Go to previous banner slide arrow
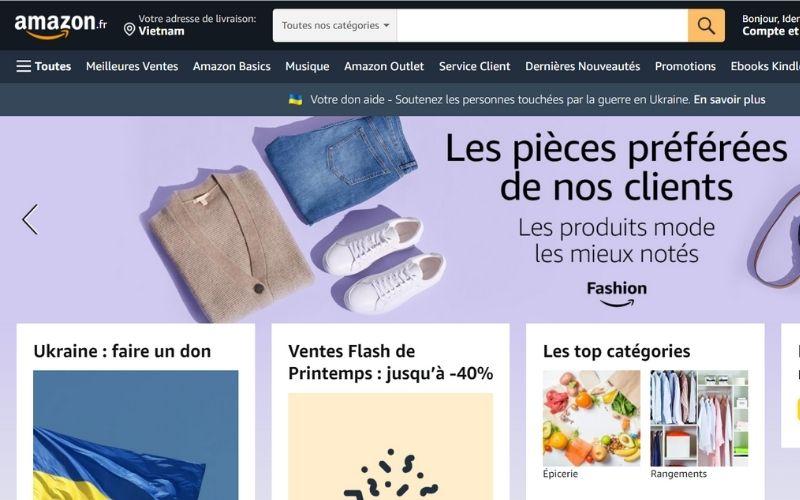The height and width of the screenshot is (500, 800). click(30, 219)
